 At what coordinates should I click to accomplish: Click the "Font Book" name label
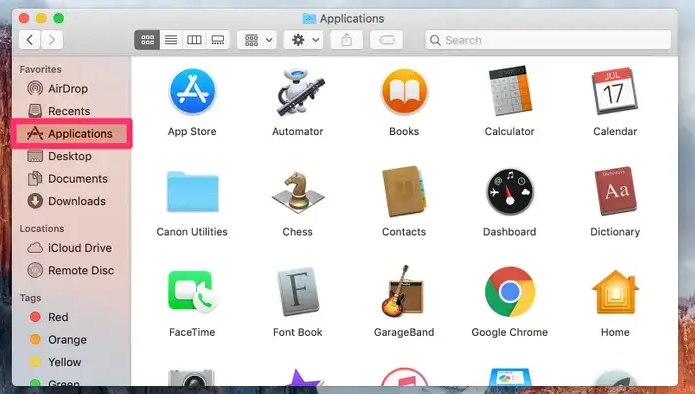click(x=298, y=332)
